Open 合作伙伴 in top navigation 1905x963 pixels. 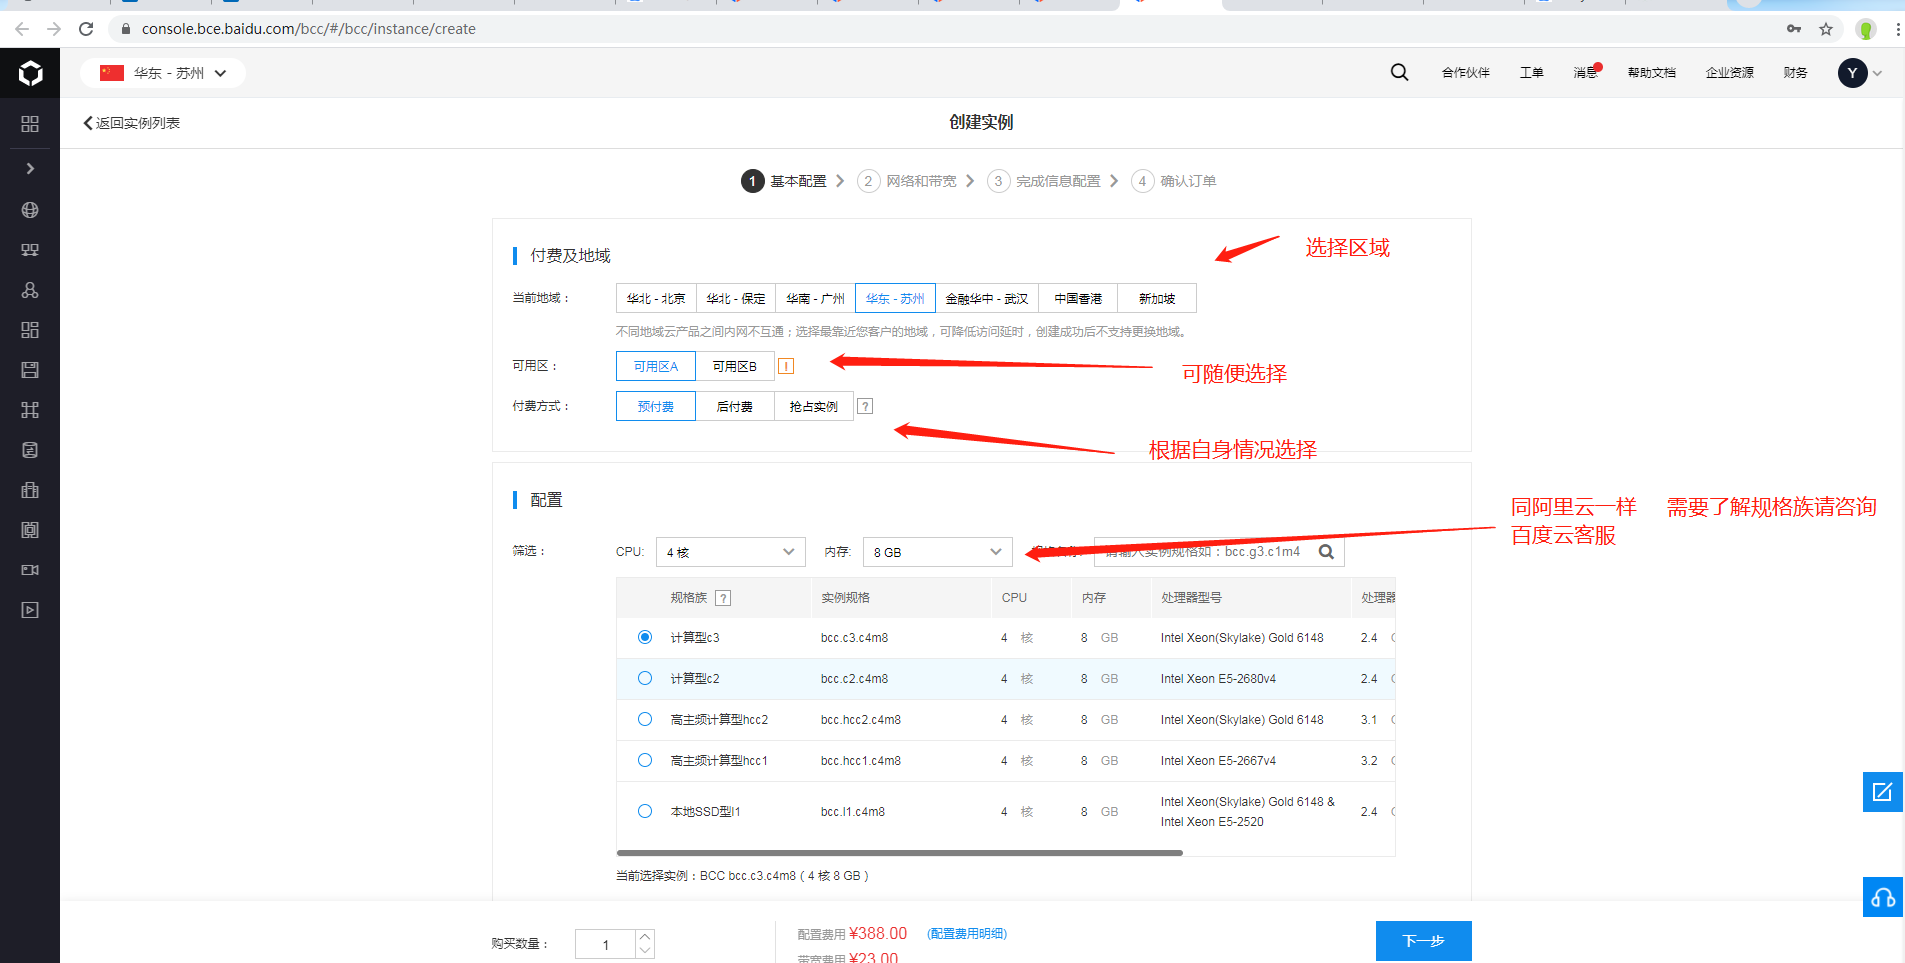pyautogui.click(x=1466, y=73)
